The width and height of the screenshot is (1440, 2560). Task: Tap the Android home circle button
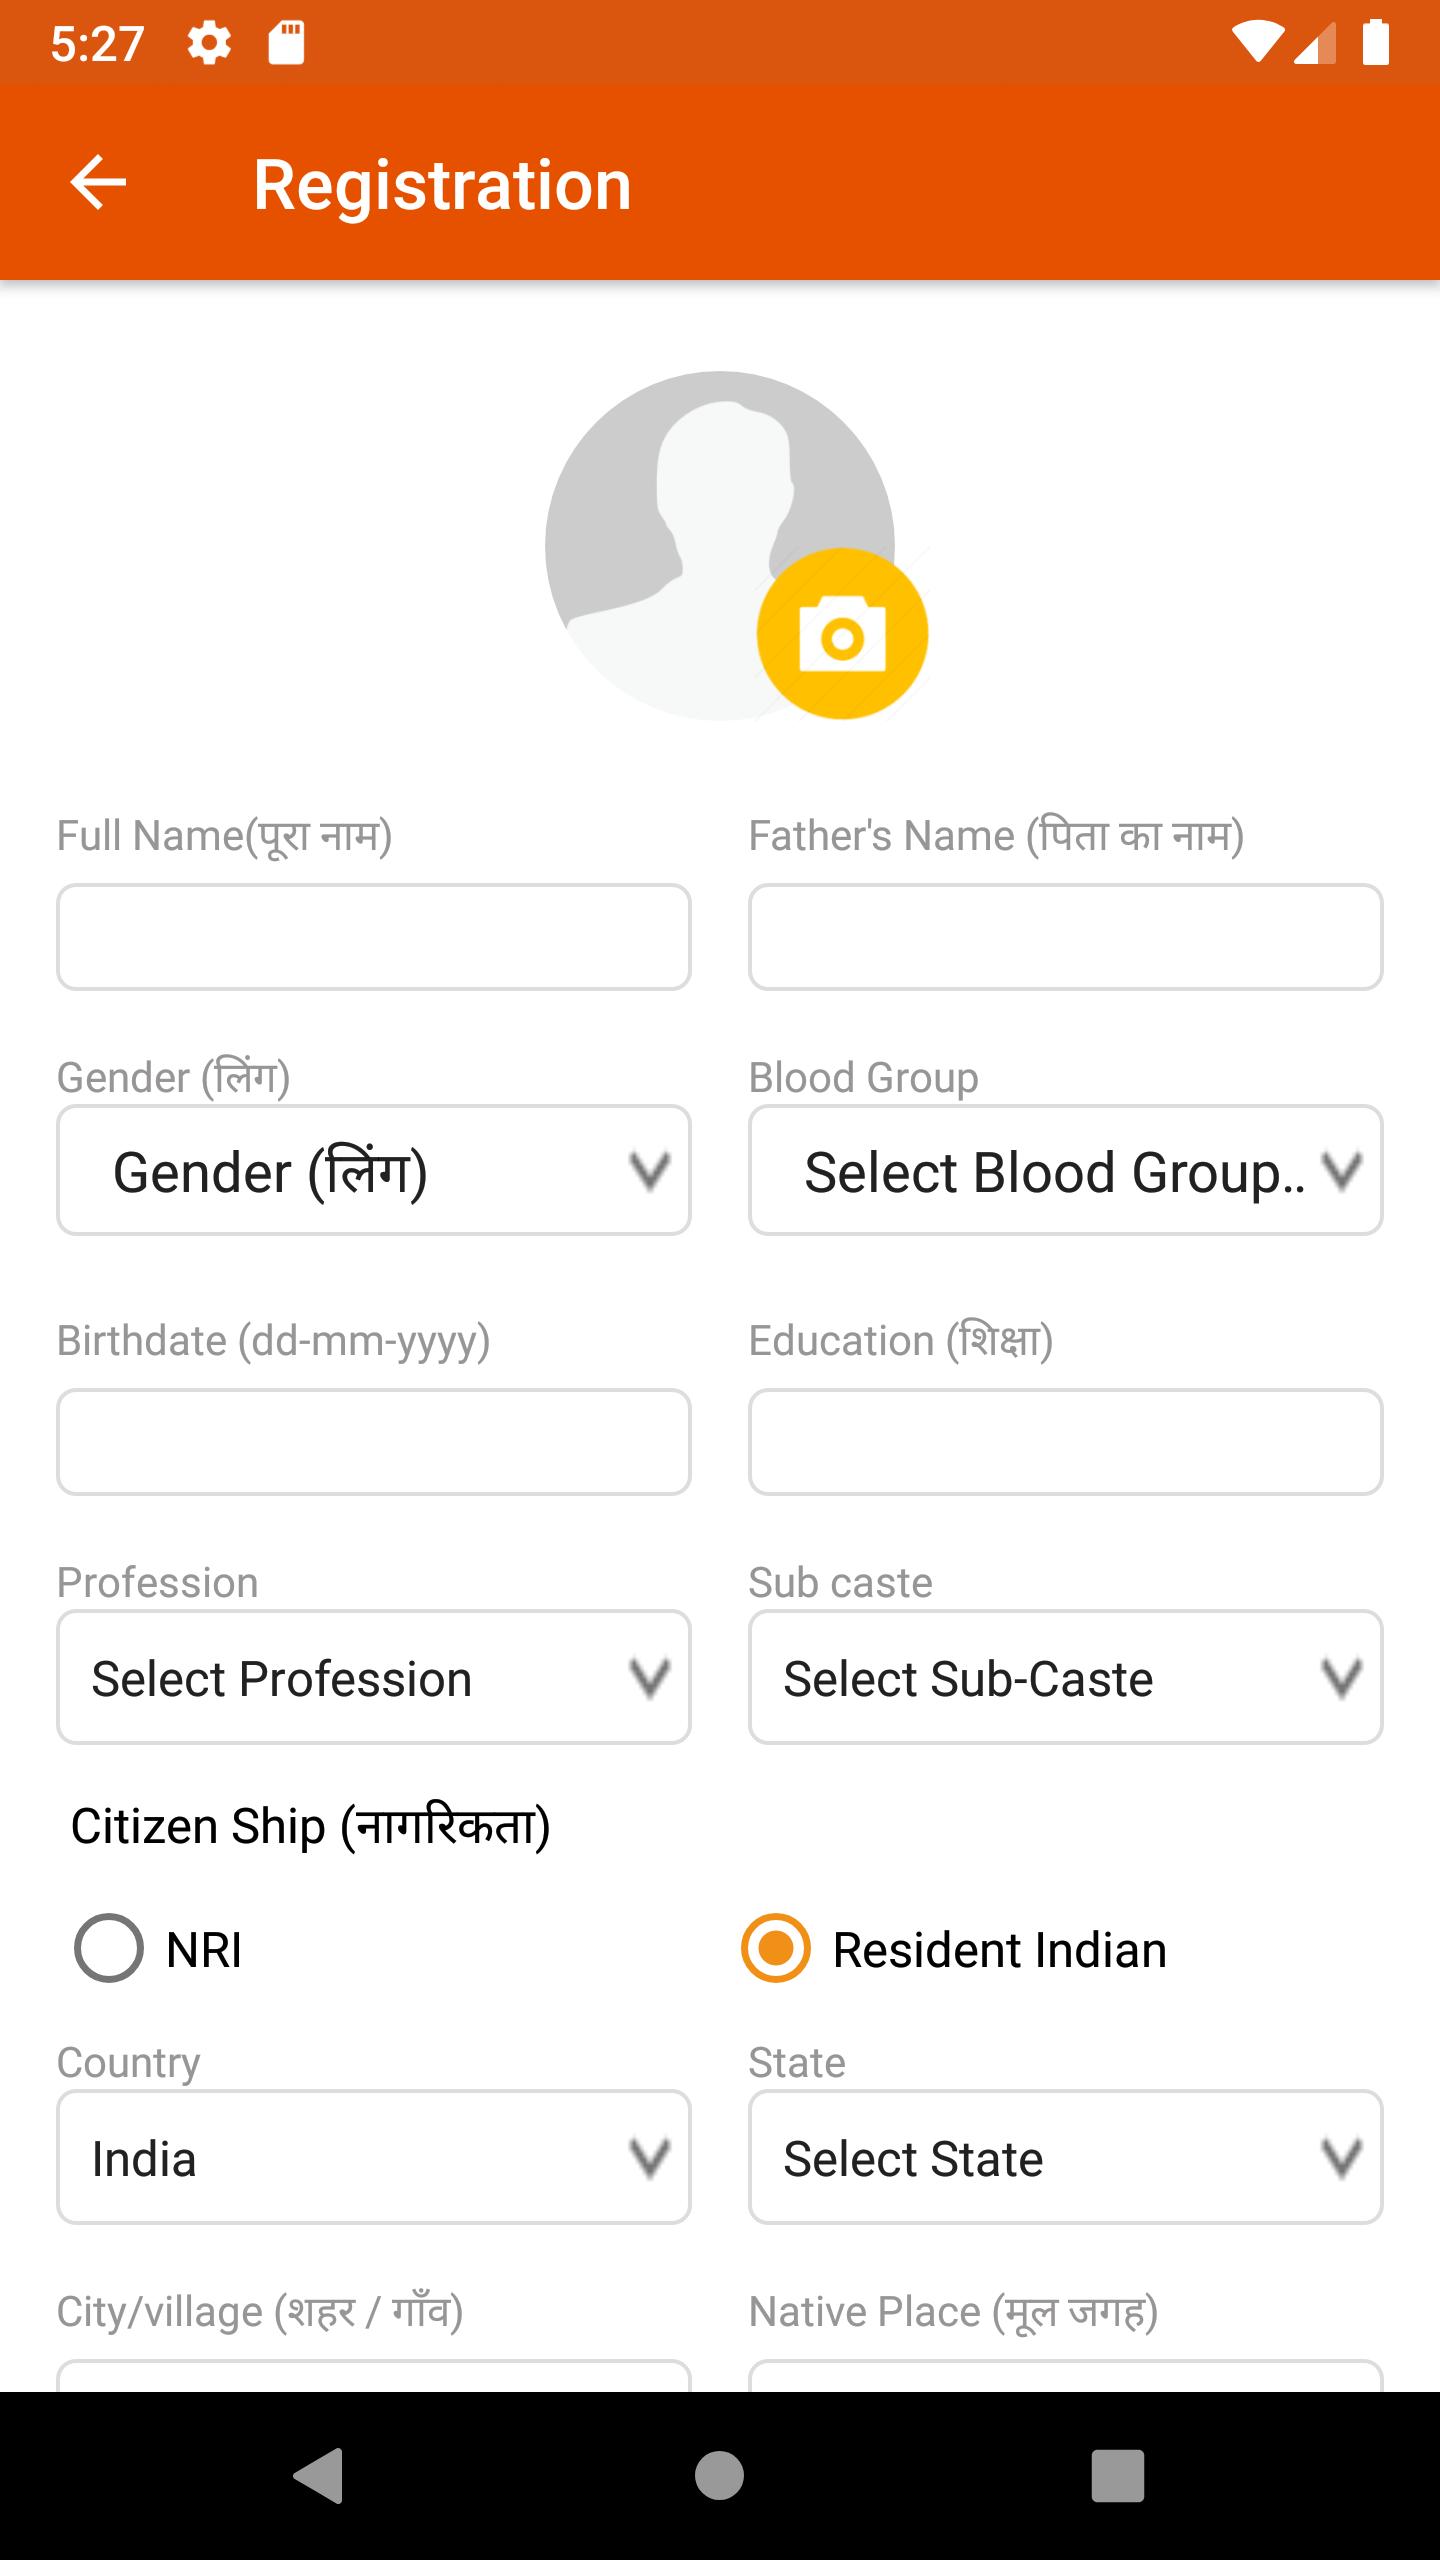pyautogui.click(x=719, y=2476)
